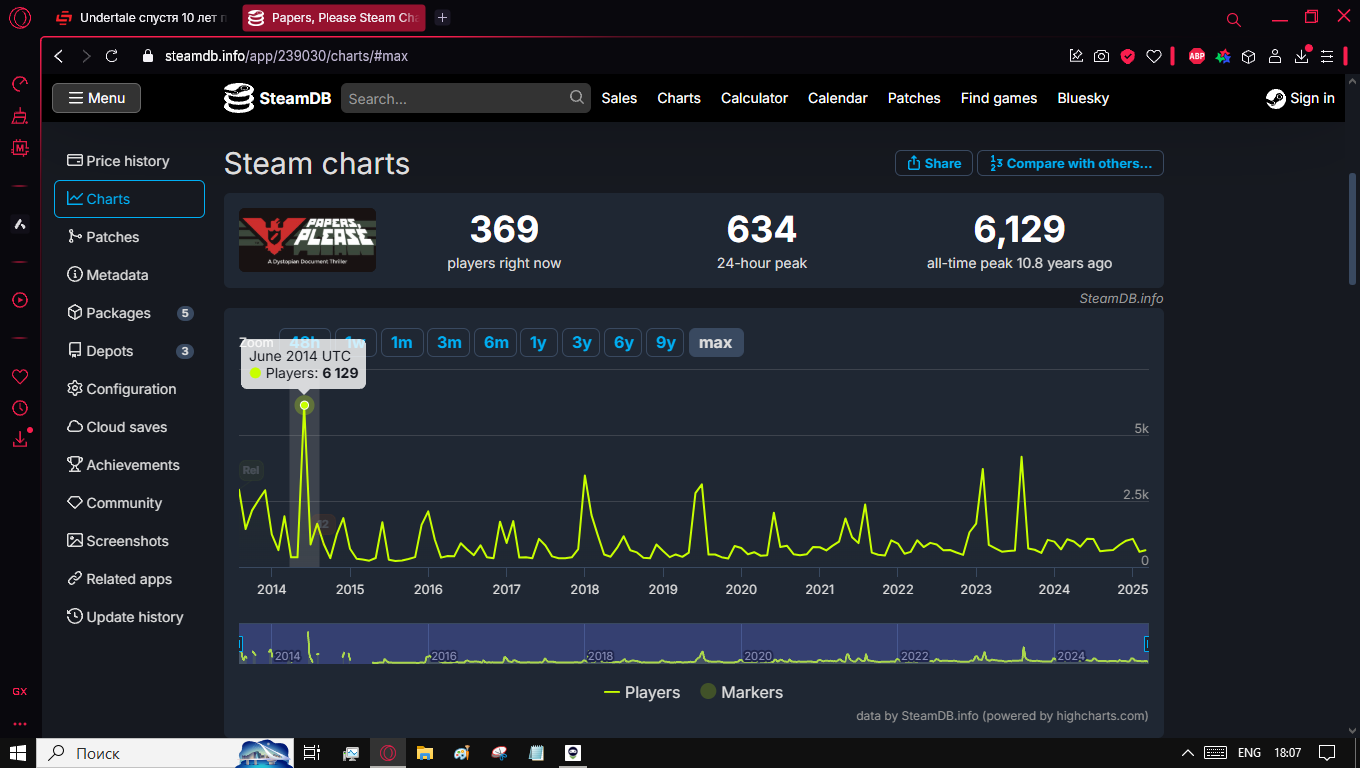1360x768 pixels.
Task: Set chart zoom to 3m
Action: coord(449,343)
